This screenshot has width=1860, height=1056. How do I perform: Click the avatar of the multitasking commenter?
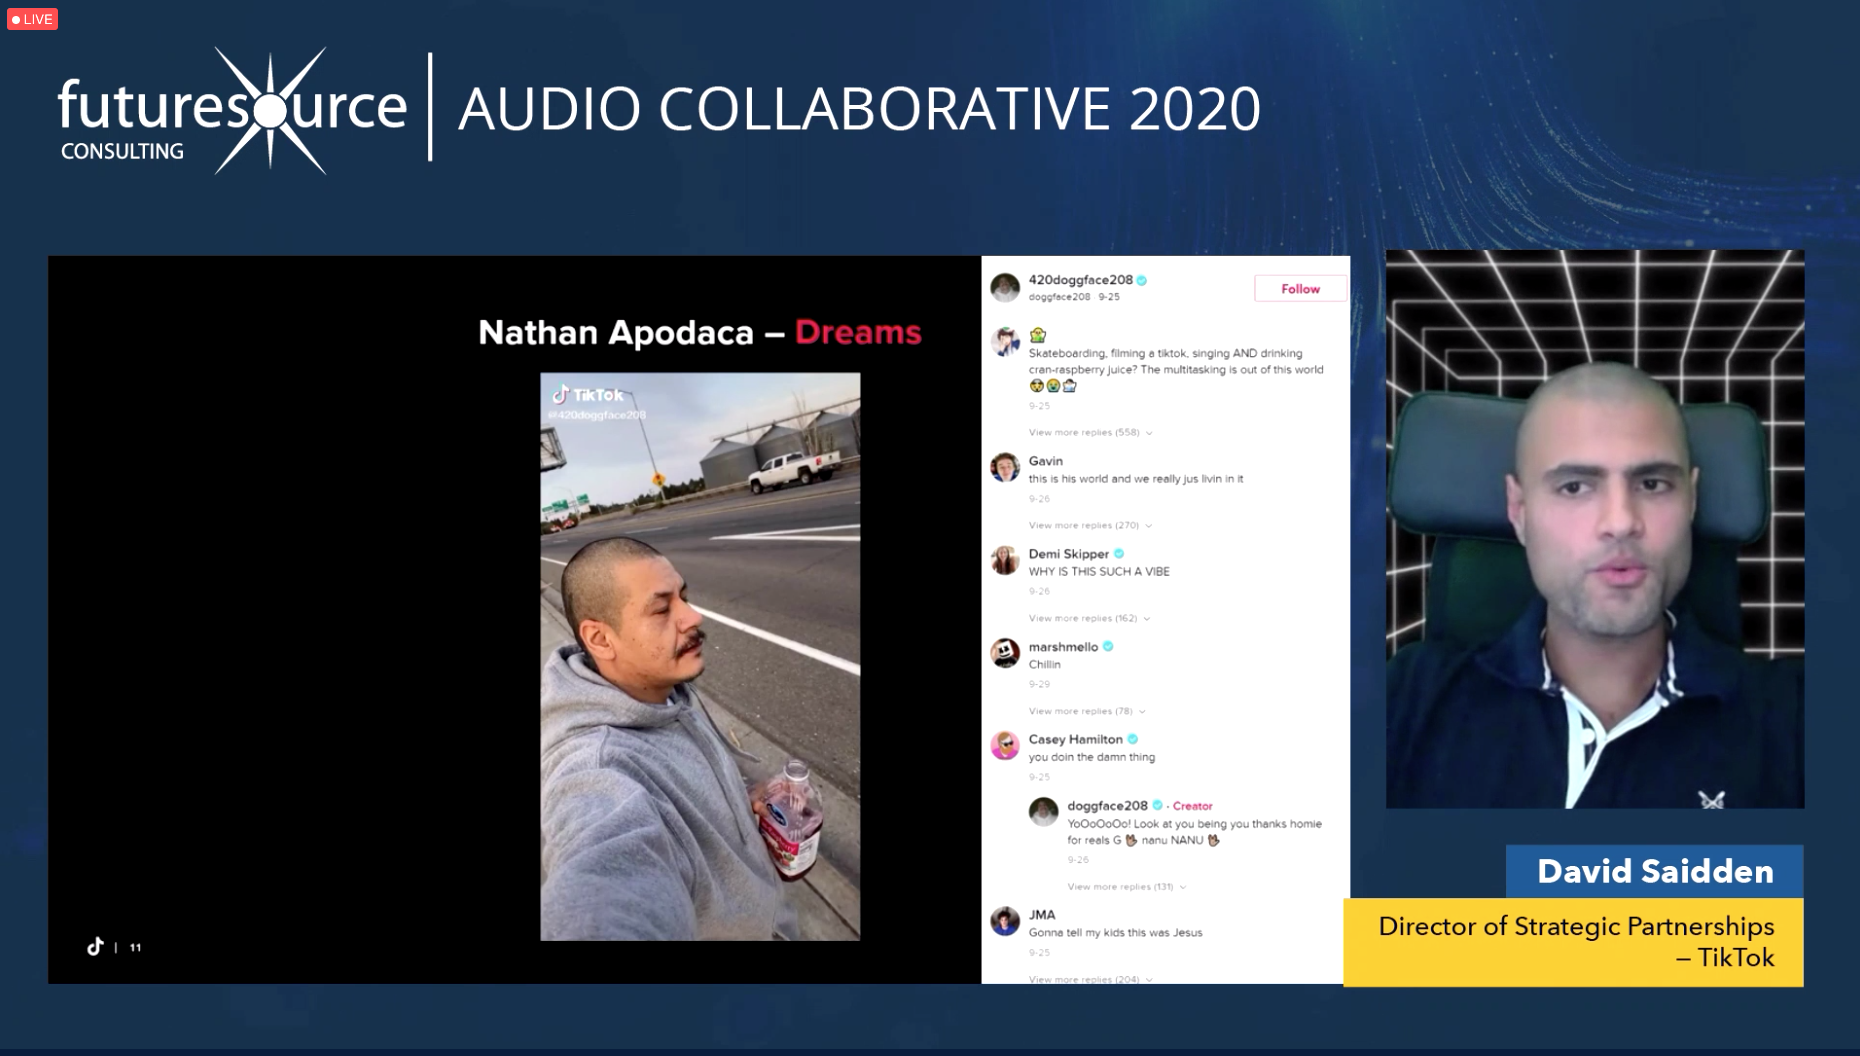(x=1005, y=341)
